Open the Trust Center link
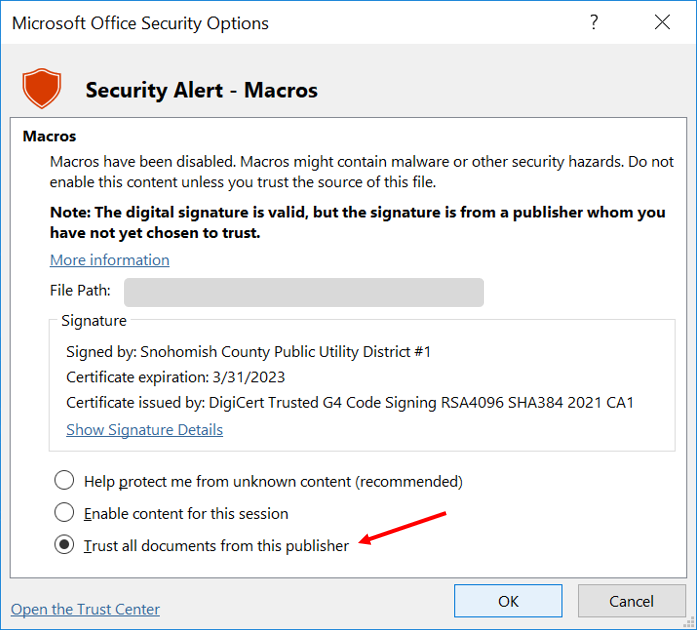Viewport: 700px width, 630px height. [85, 609]
